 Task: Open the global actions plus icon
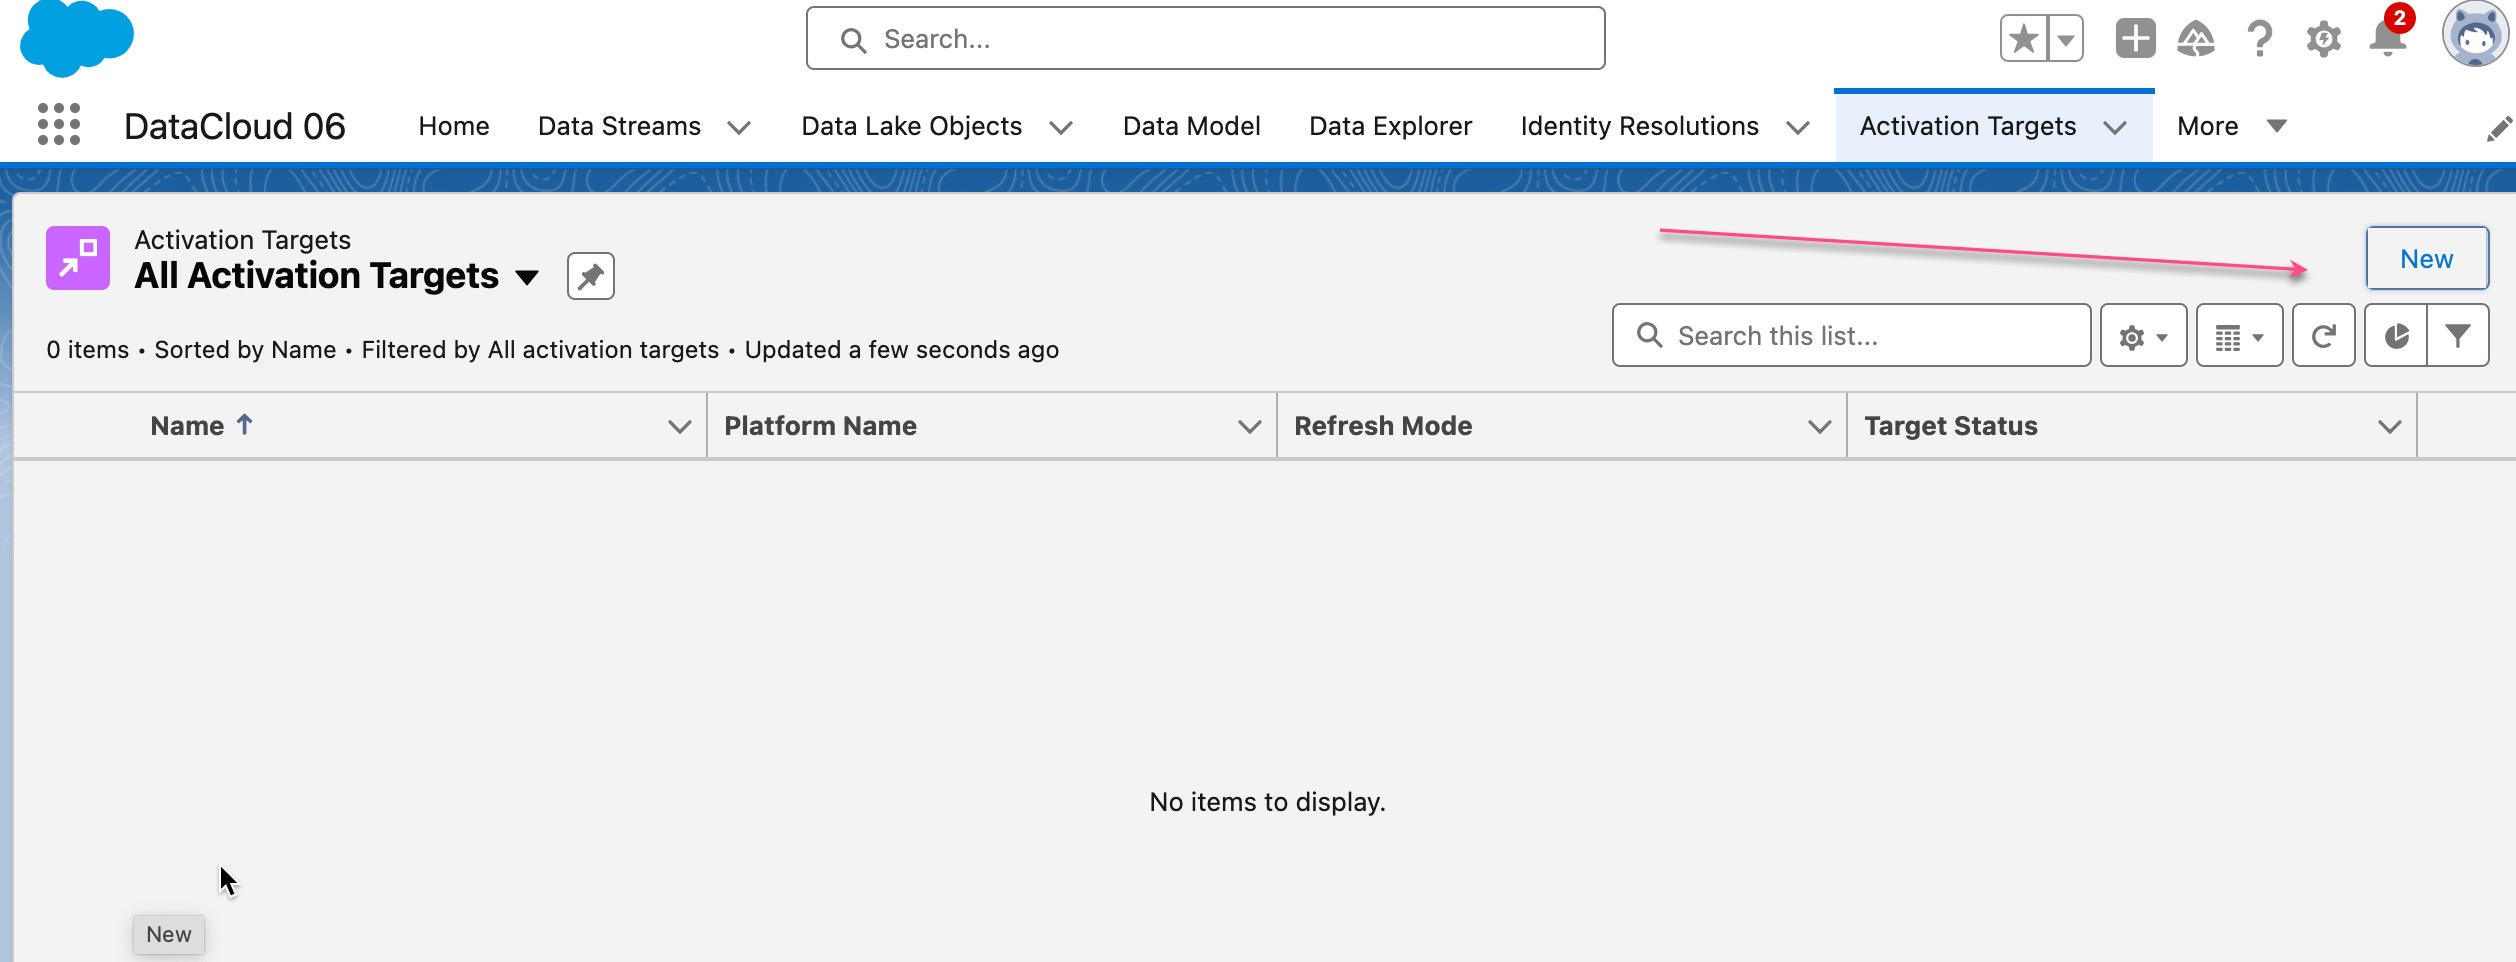[x=2135, y=39]
